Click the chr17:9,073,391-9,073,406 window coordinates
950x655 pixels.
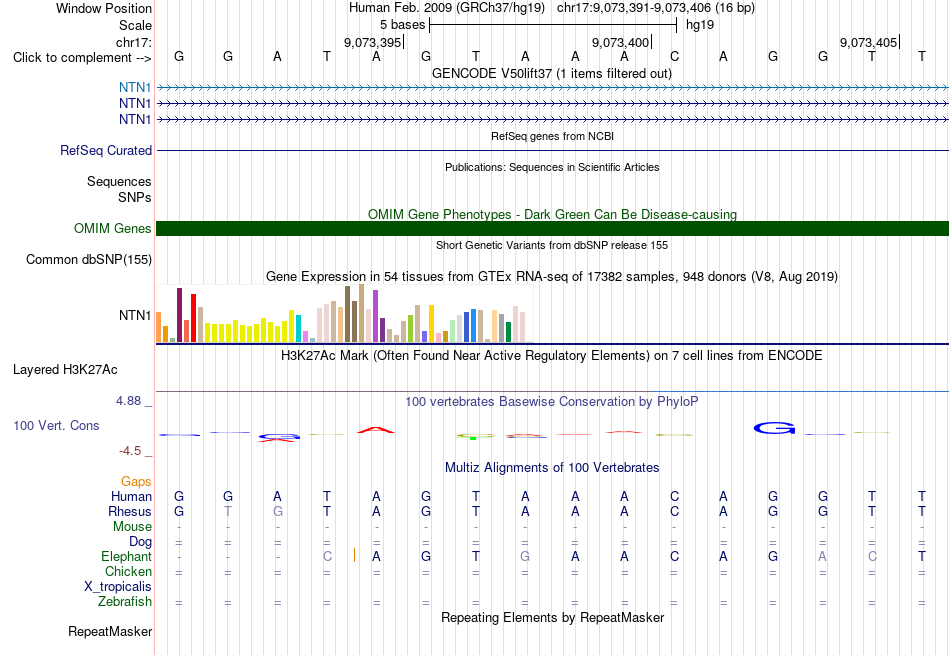pos(633,8)
